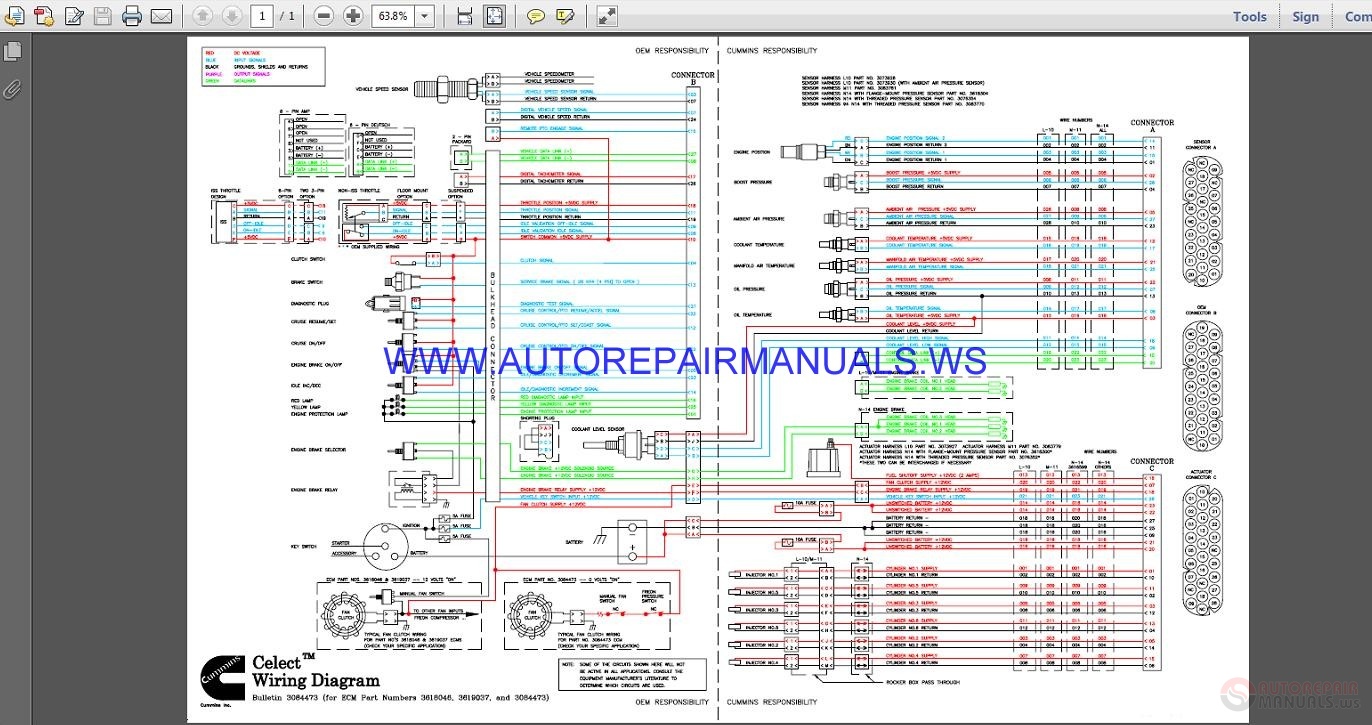Click the AMBIENT AIR PRESSURE label
This screenshot has height=725, width=1372.
759,218
